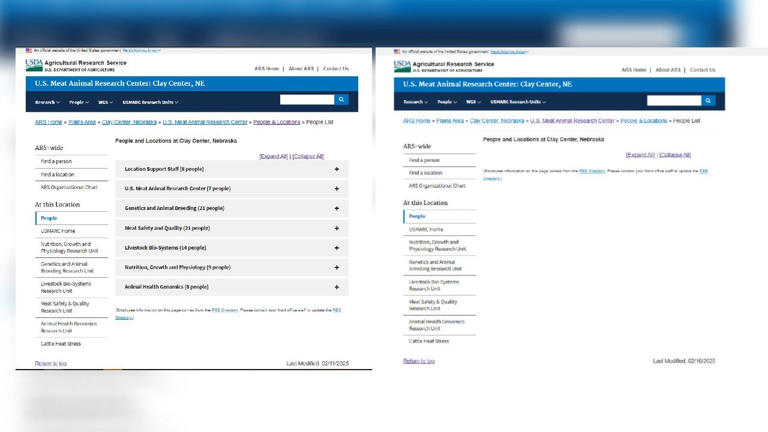Open the Research dropdown in left navigation bar
The height and width of the screenshot is (432, 768).
47,102
